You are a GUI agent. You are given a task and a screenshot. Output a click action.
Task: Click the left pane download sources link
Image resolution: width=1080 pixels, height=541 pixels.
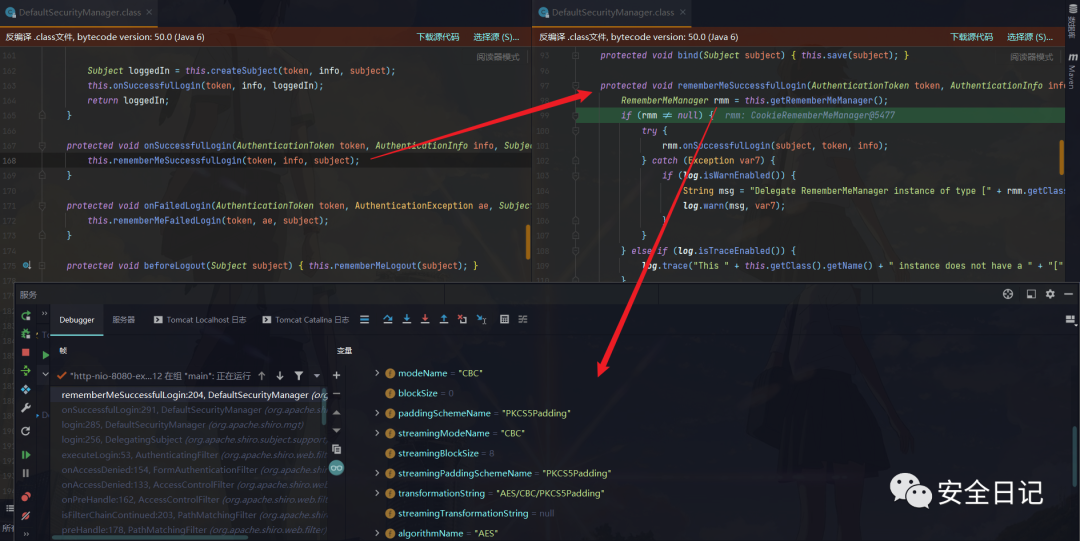tap(438, 37)
